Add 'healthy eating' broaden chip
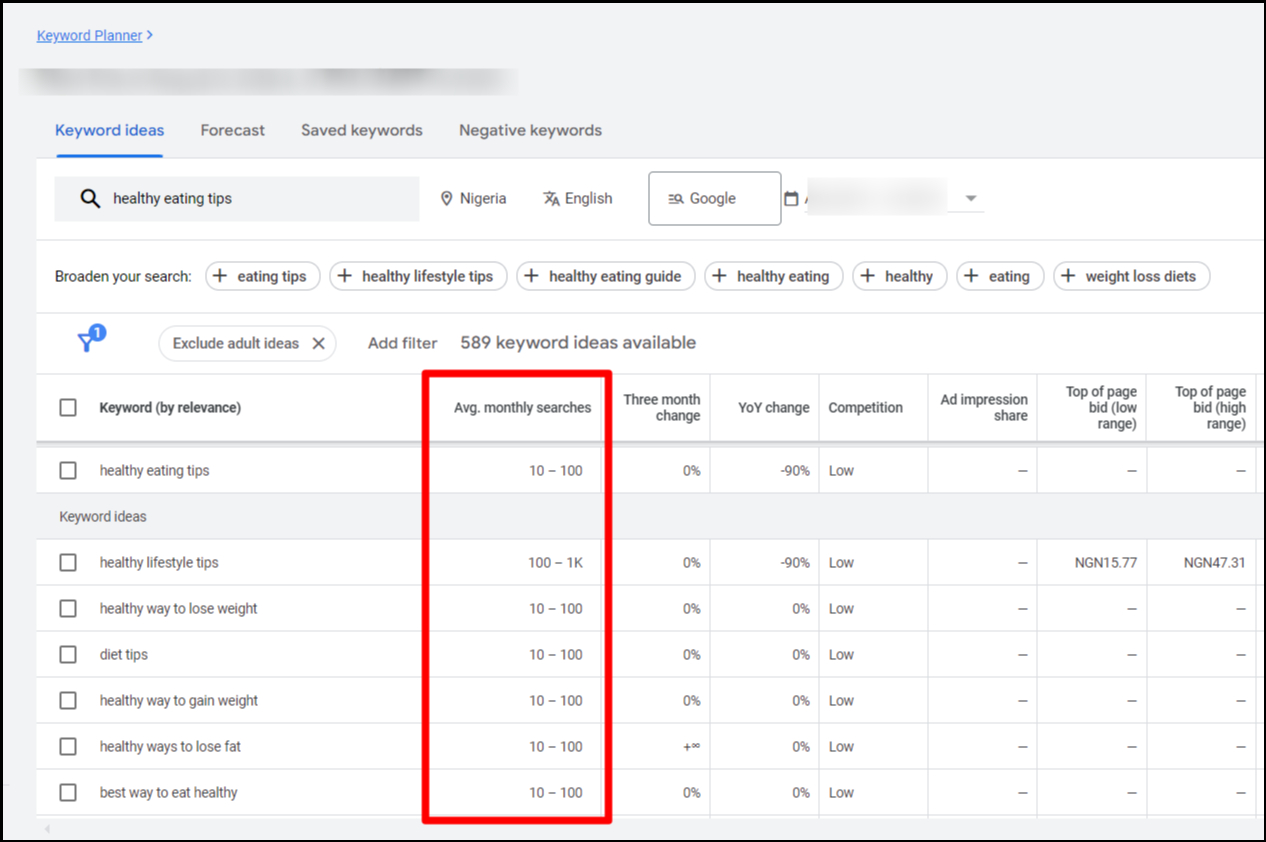The image size is (1266, 842). [x=773, y=276]
